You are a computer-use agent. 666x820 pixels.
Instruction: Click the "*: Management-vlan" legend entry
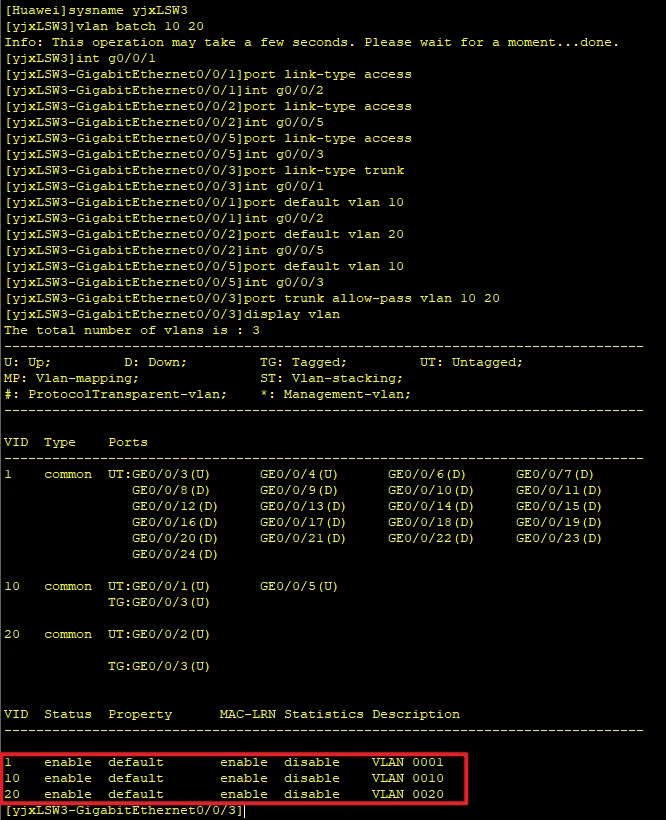point(347,394)
